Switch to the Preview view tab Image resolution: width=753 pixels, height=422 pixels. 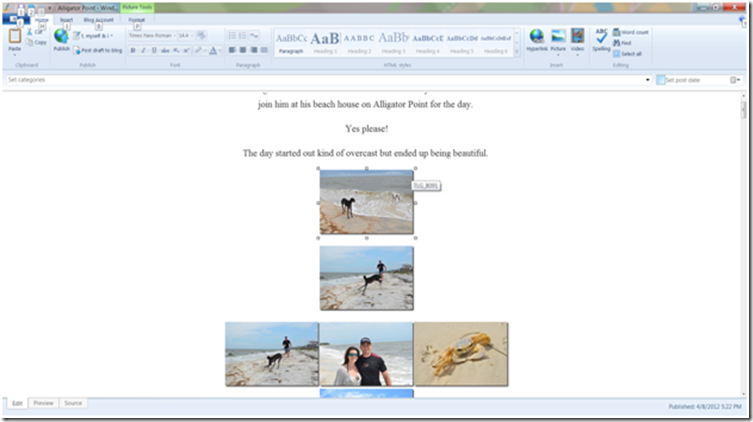[x=43, y=403]
